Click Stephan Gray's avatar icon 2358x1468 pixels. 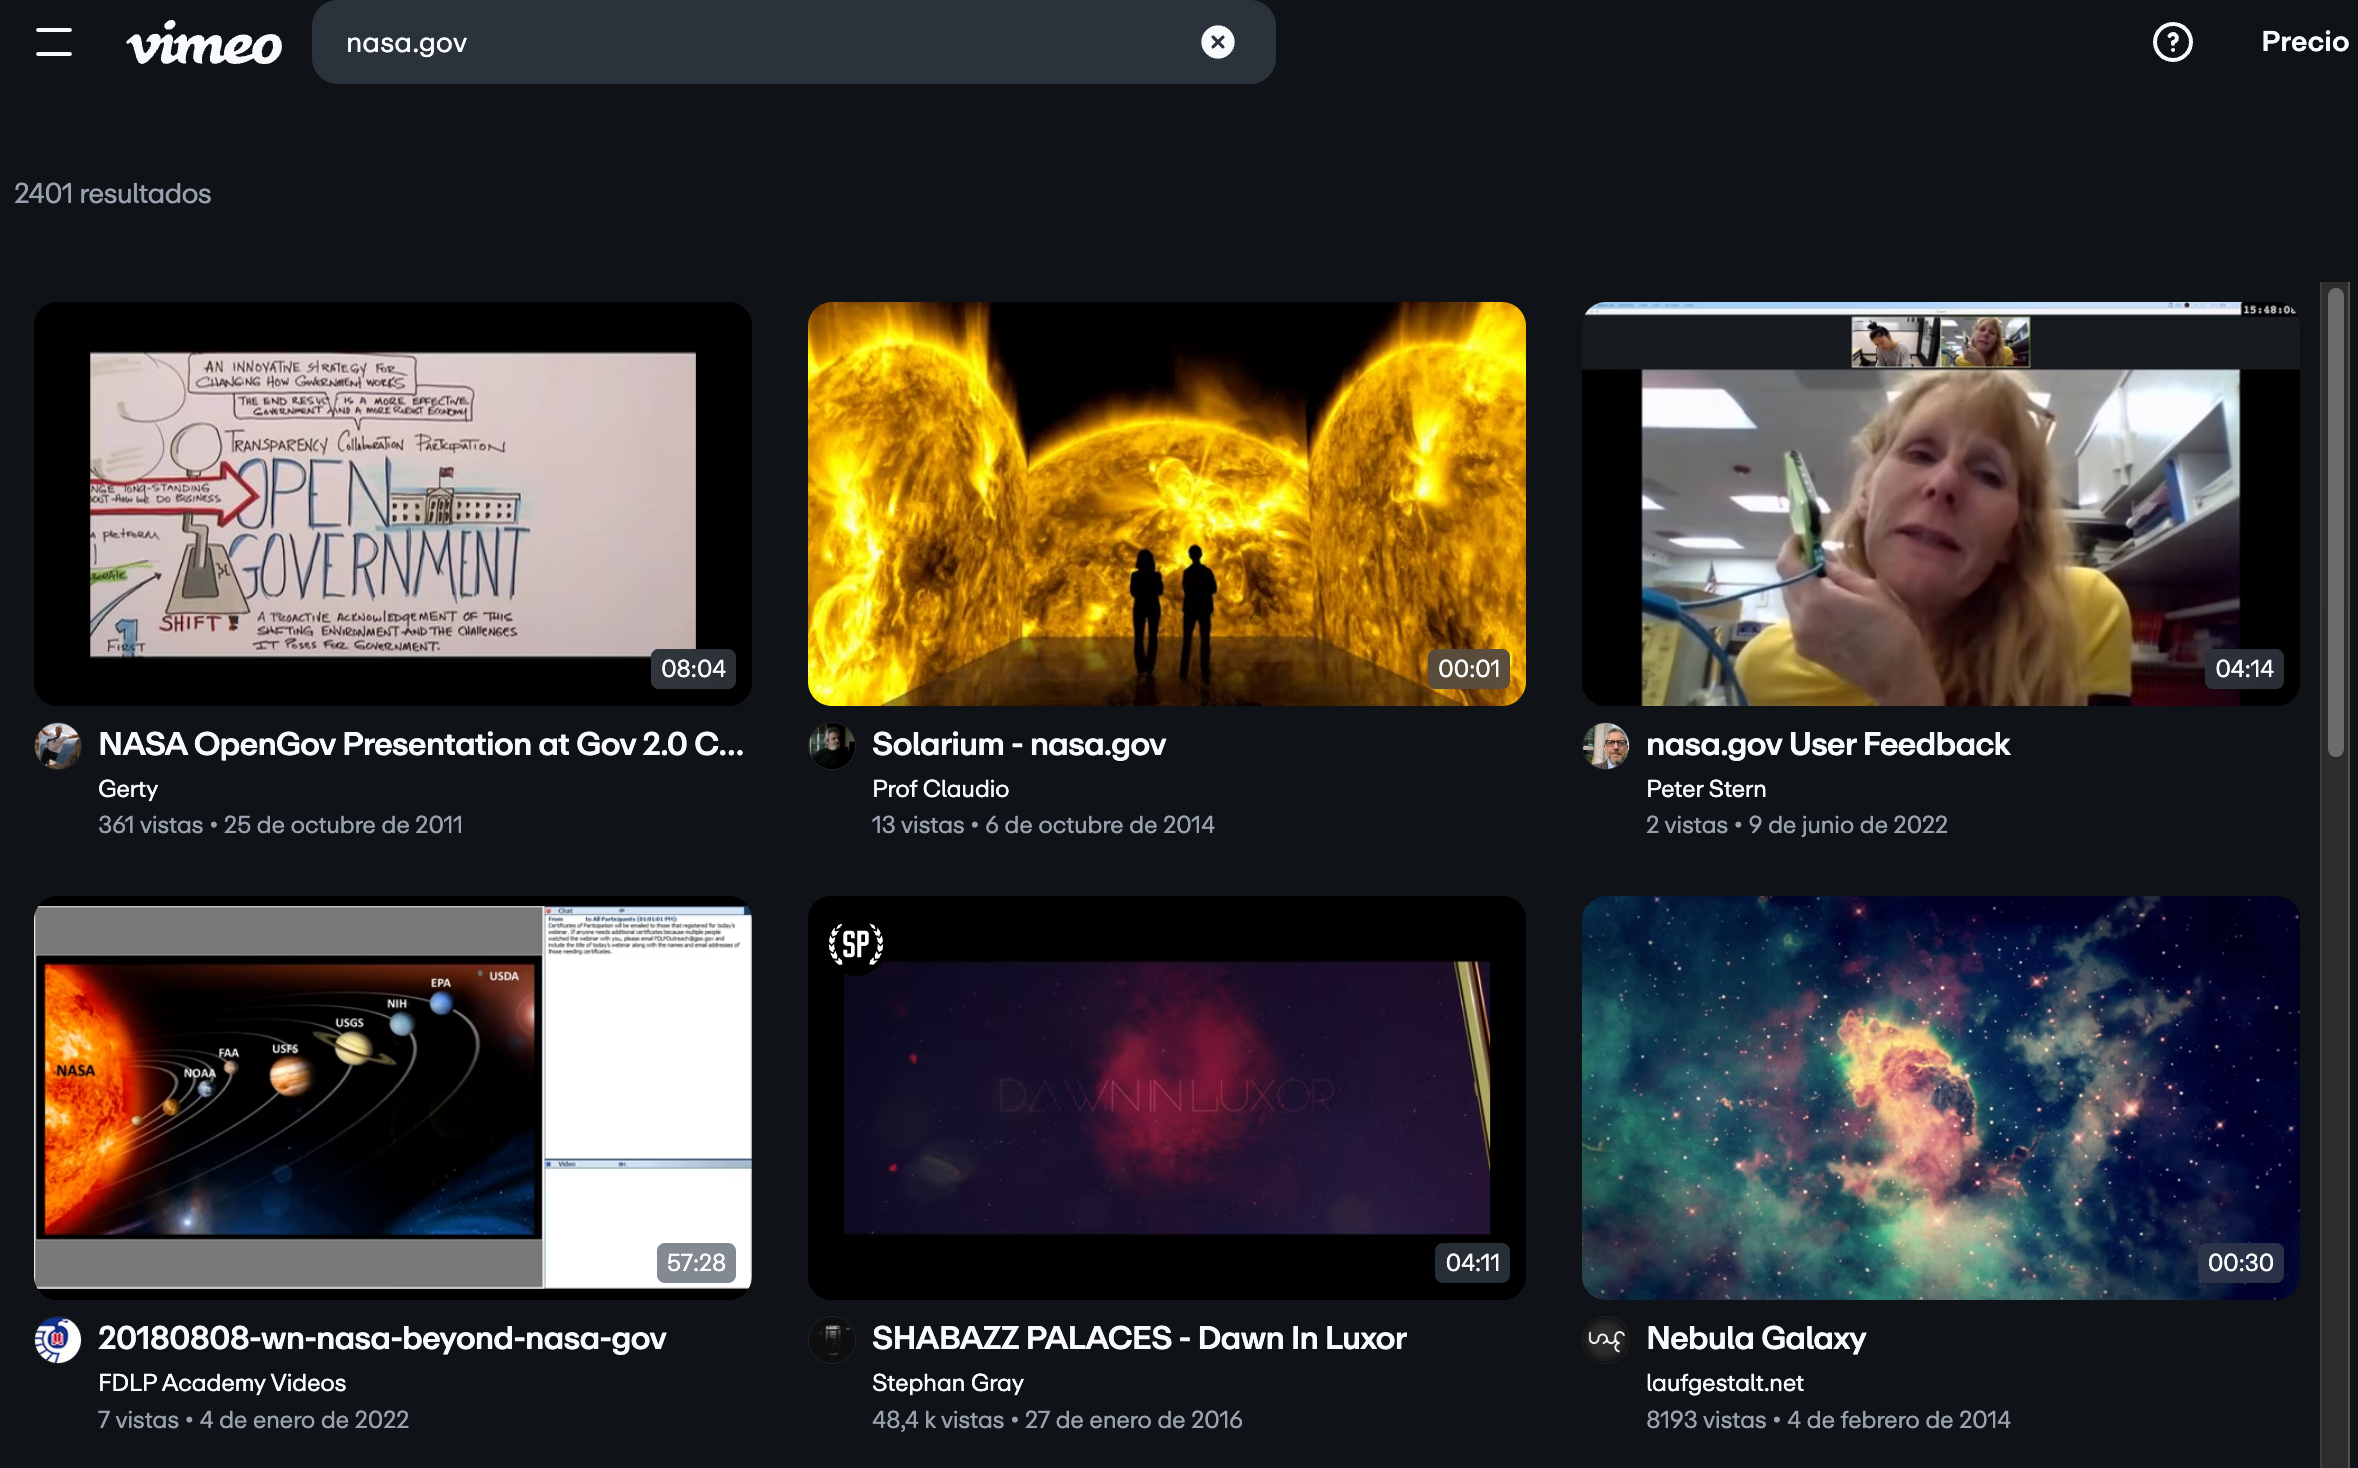click(x=831, y=1340)
